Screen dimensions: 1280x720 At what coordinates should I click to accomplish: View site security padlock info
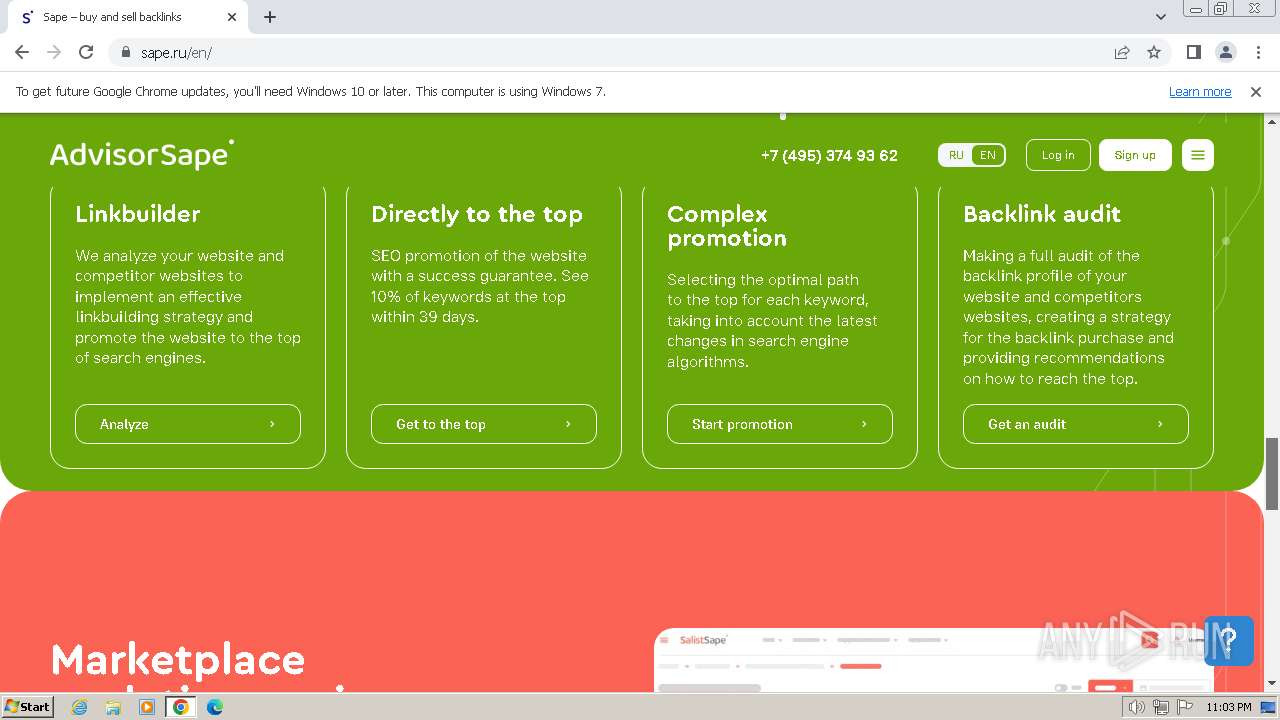[x=126, y=52]
